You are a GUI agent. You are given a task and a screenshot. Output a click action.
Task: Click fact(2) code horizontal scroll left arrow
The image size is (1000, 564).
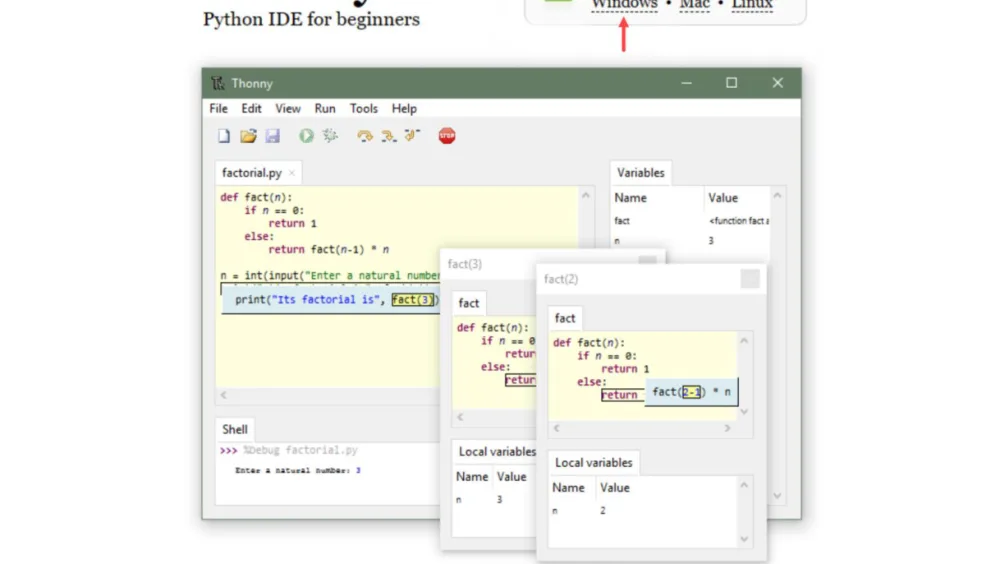pos(557,428)
